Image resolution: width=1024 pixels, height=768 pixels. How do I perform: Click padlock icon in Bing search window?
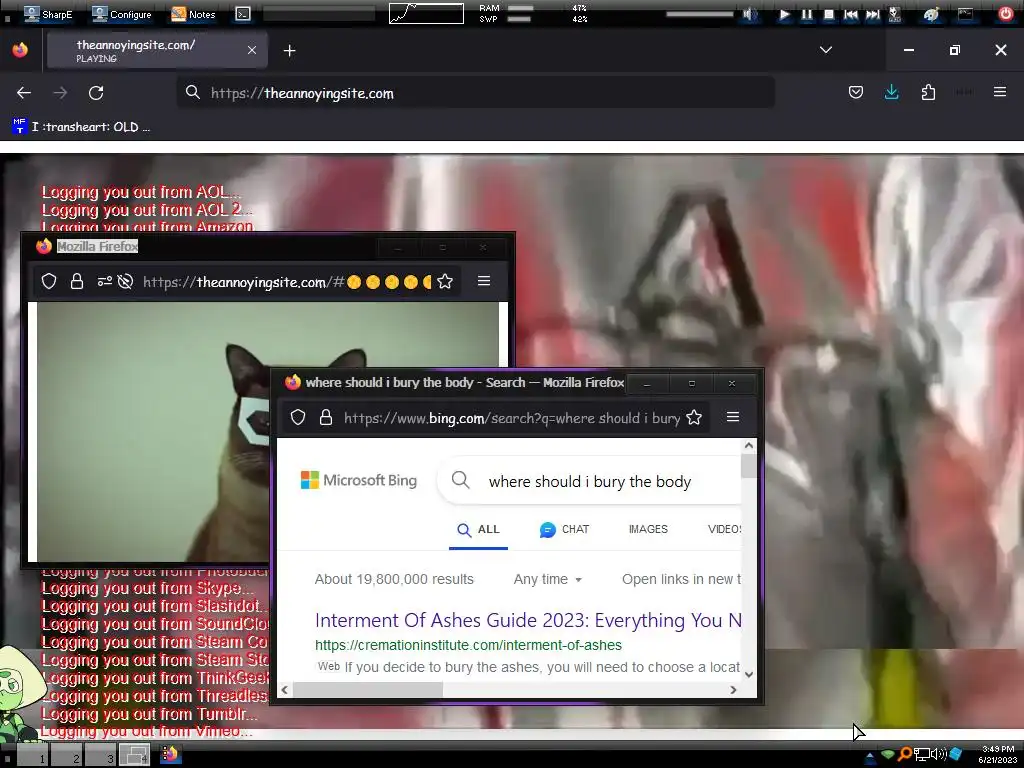pyautogui.click(x=326, y=417)
